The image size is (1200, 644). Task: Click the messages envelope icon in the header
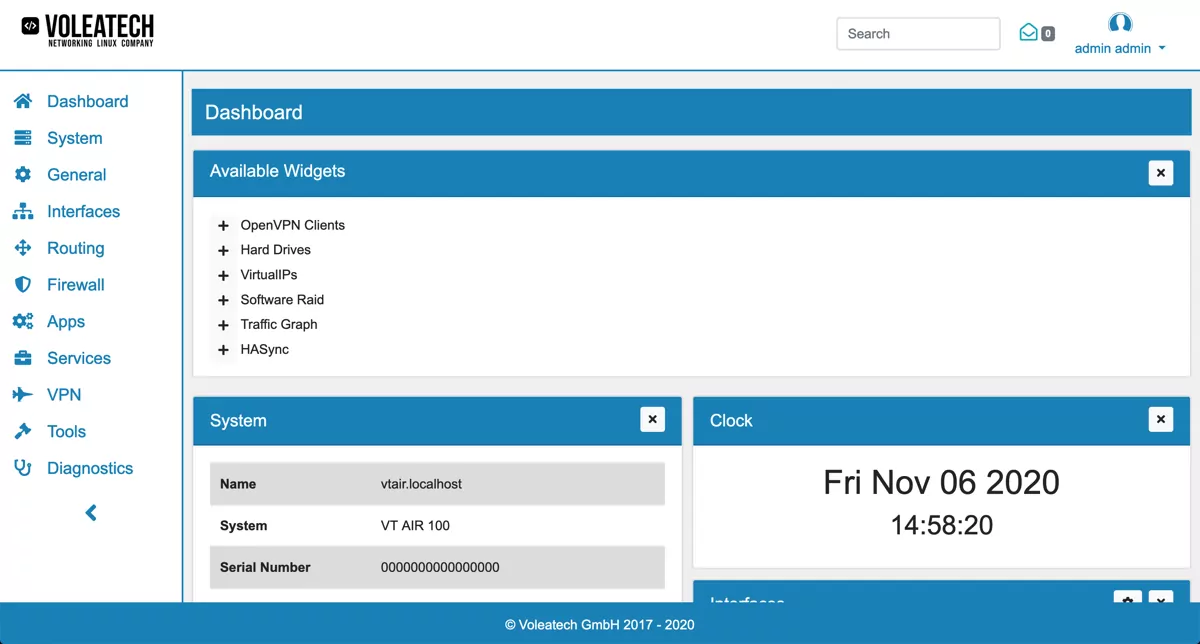click(x=1029, y=32)
